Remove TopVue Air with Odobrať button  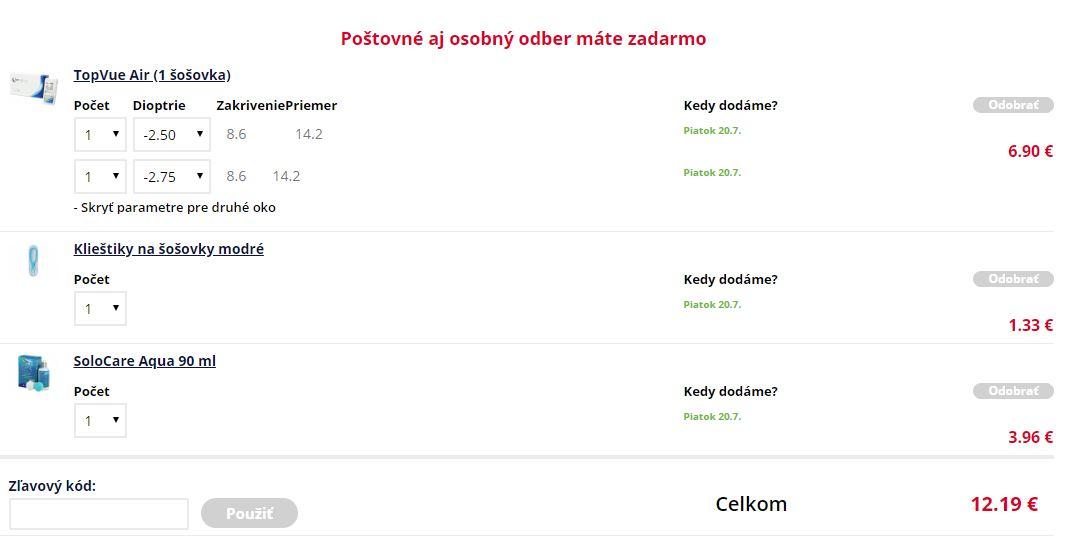tap(1013, 105)
